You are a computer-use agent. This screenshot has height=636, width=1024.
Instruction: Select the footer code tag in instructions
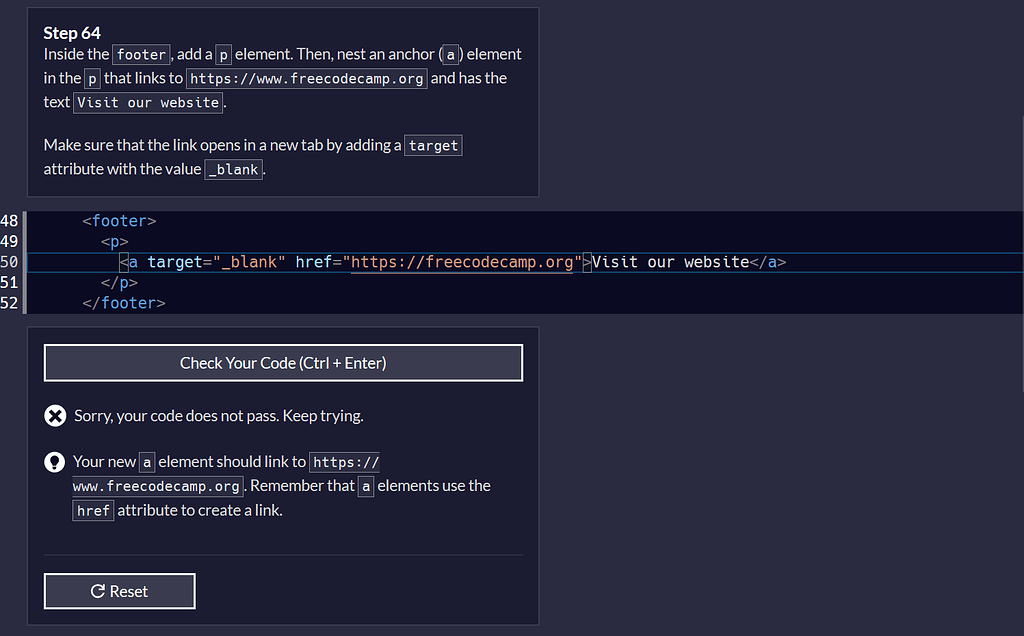(x=140, y=54)
